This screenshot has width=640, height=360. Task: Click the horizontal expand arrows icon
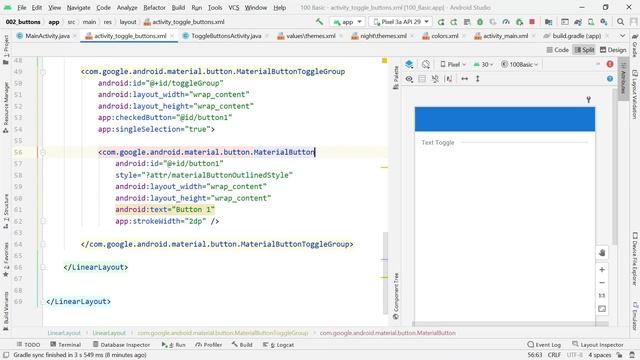(x=464, y=79)
